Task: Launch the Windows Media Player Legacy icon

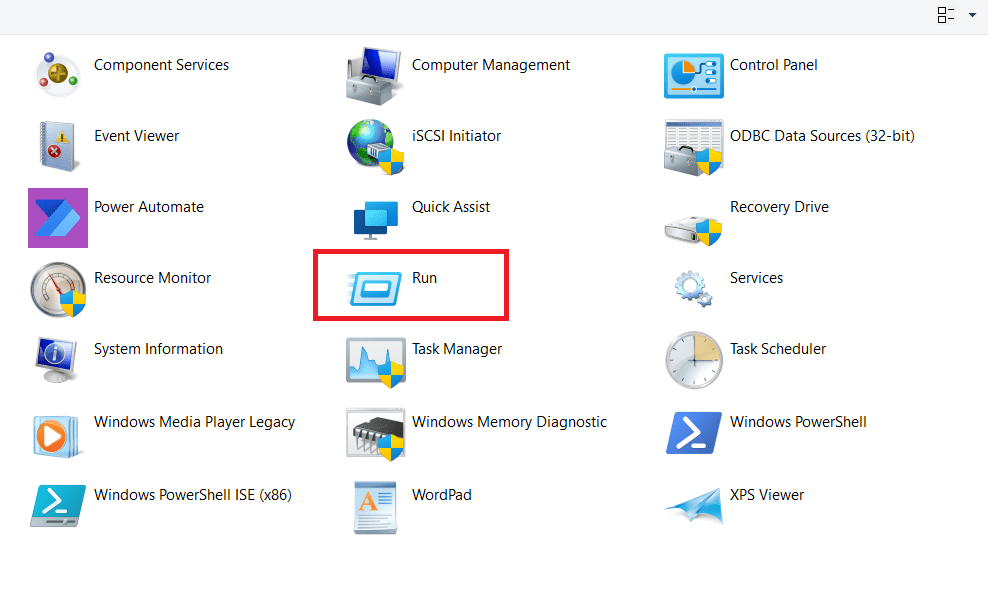Action: [x=56, y=436]
